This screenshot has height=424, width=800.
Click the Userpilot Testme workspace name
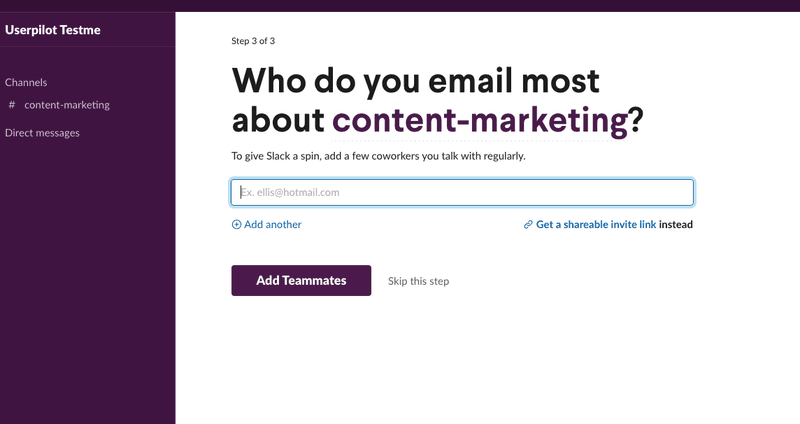point(53,30)
